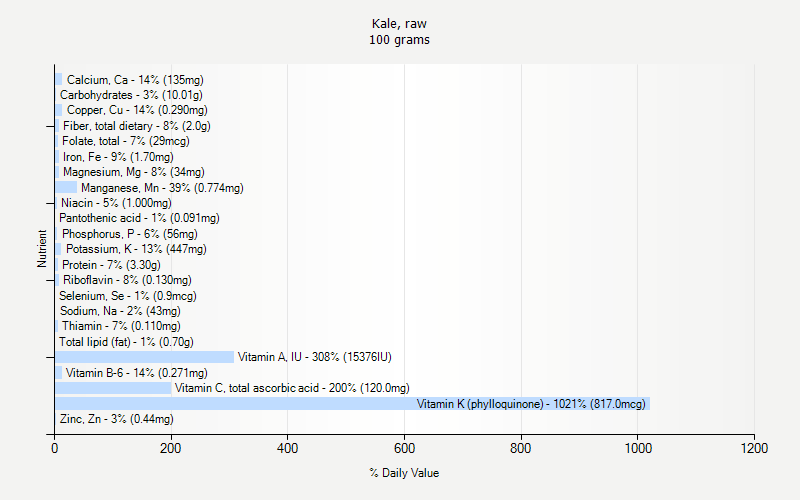Click the x-axis tick label 1000
800x500 pixels.
[x=638, y=448]
